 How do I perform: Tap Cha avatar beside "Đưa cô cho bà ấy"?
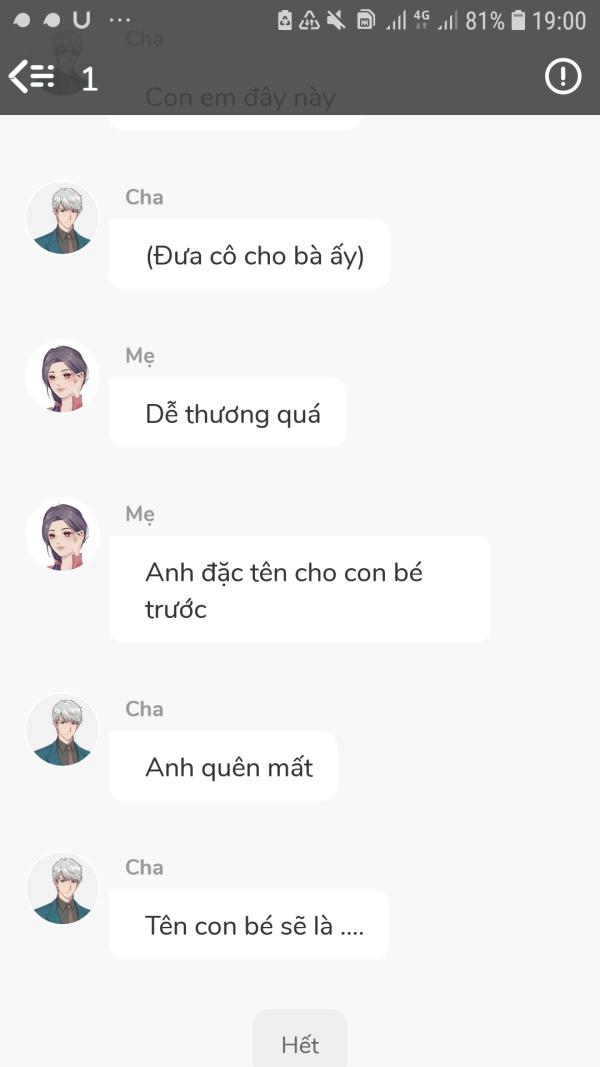click(62, 219)
